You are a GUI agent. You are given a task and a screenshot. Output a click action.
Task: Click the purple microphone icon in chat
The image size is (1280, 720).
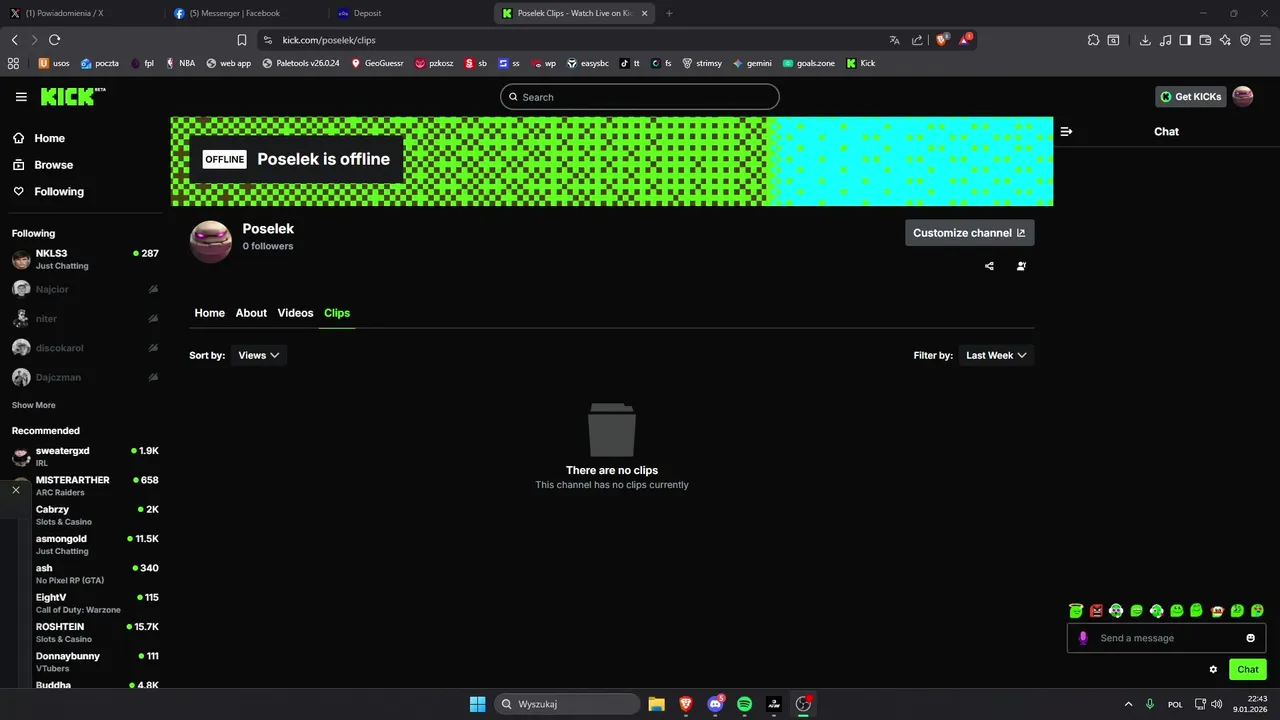(x=1083, y=638)
